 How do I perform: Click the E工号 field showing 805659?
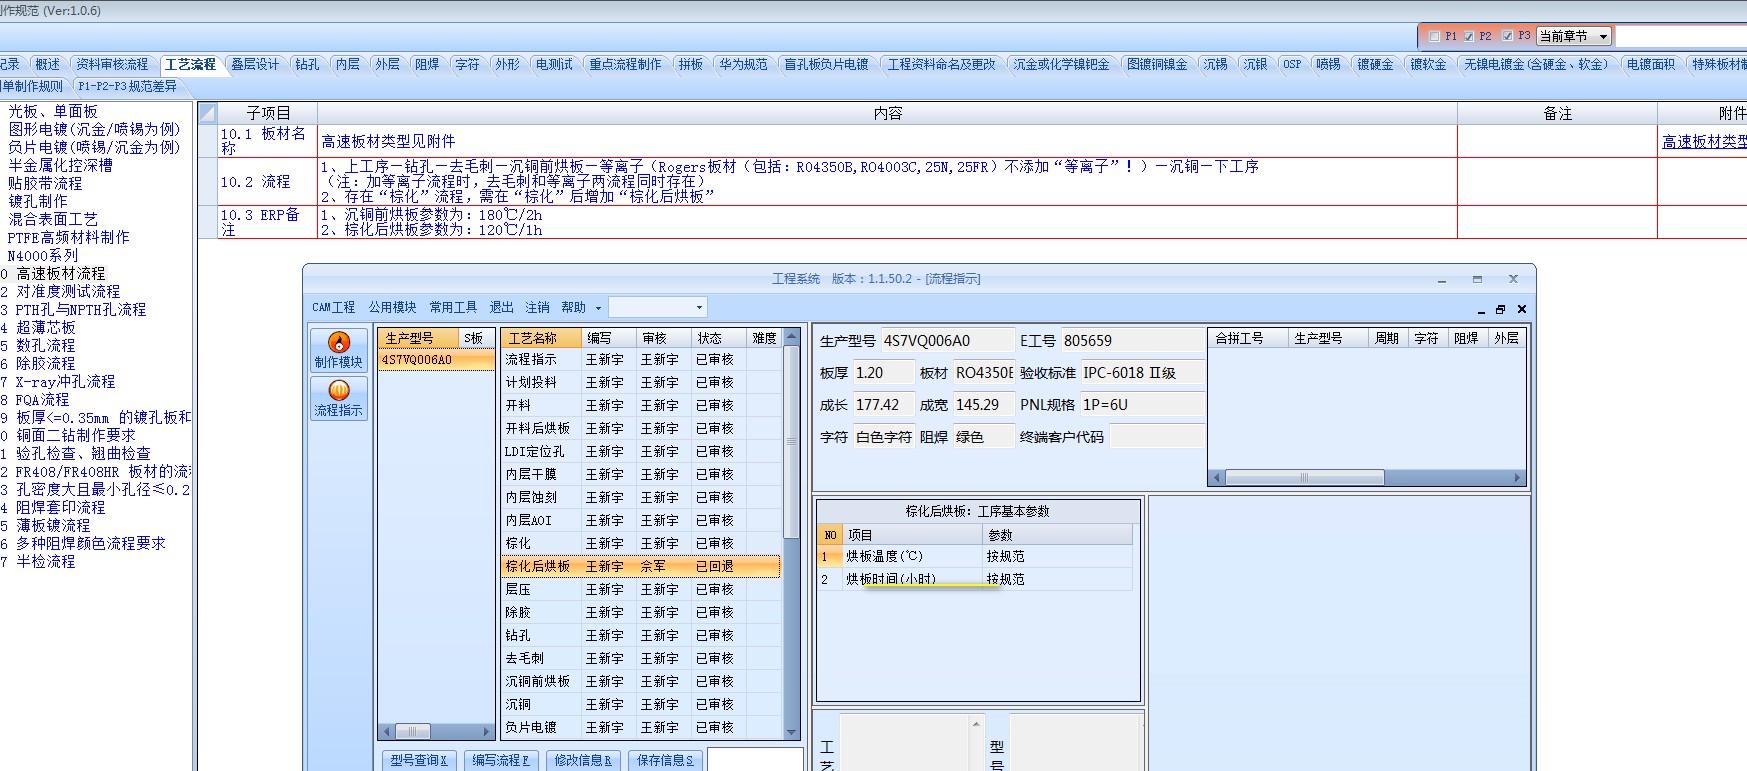[1132, 341]
